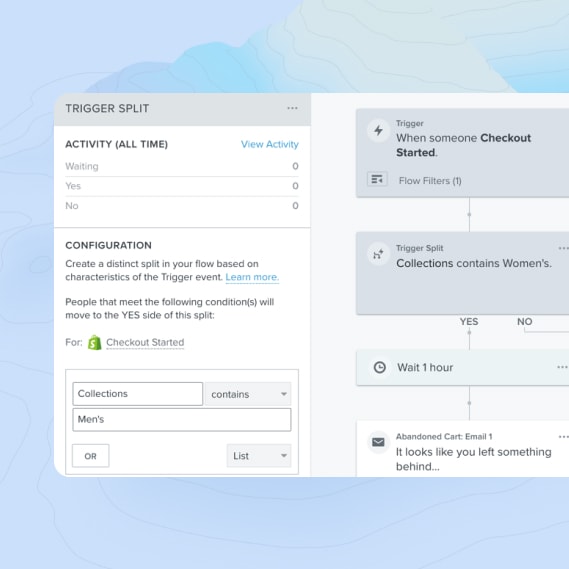This screenshot has width=569, height=569.
Task: Click the CONFIGURATION heading
Action: (109, 245)
